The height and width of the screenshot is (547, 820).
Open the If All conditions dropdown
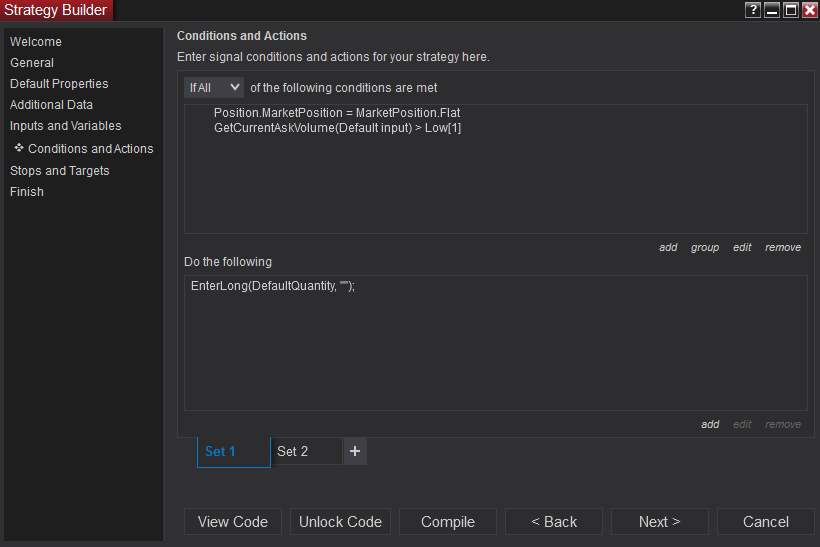click(x=214, y=87)
